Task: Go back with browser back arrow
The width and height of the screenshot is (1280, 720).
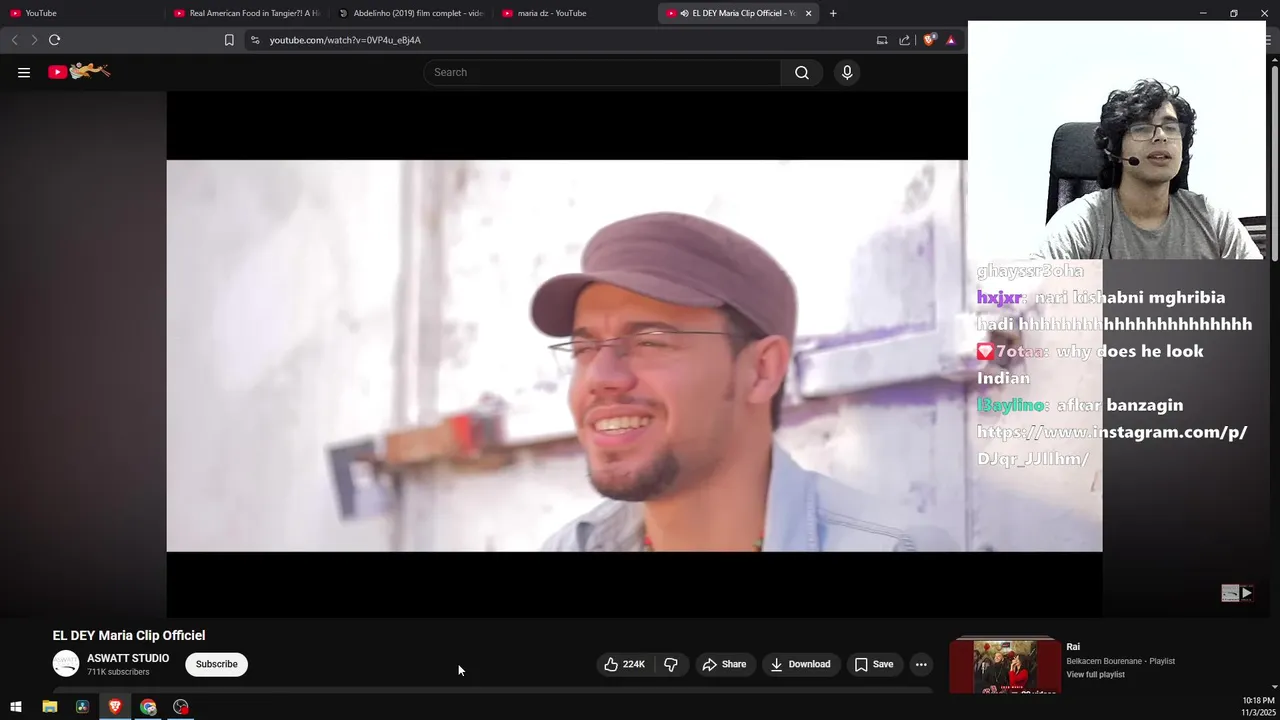Action: [14, 40]
